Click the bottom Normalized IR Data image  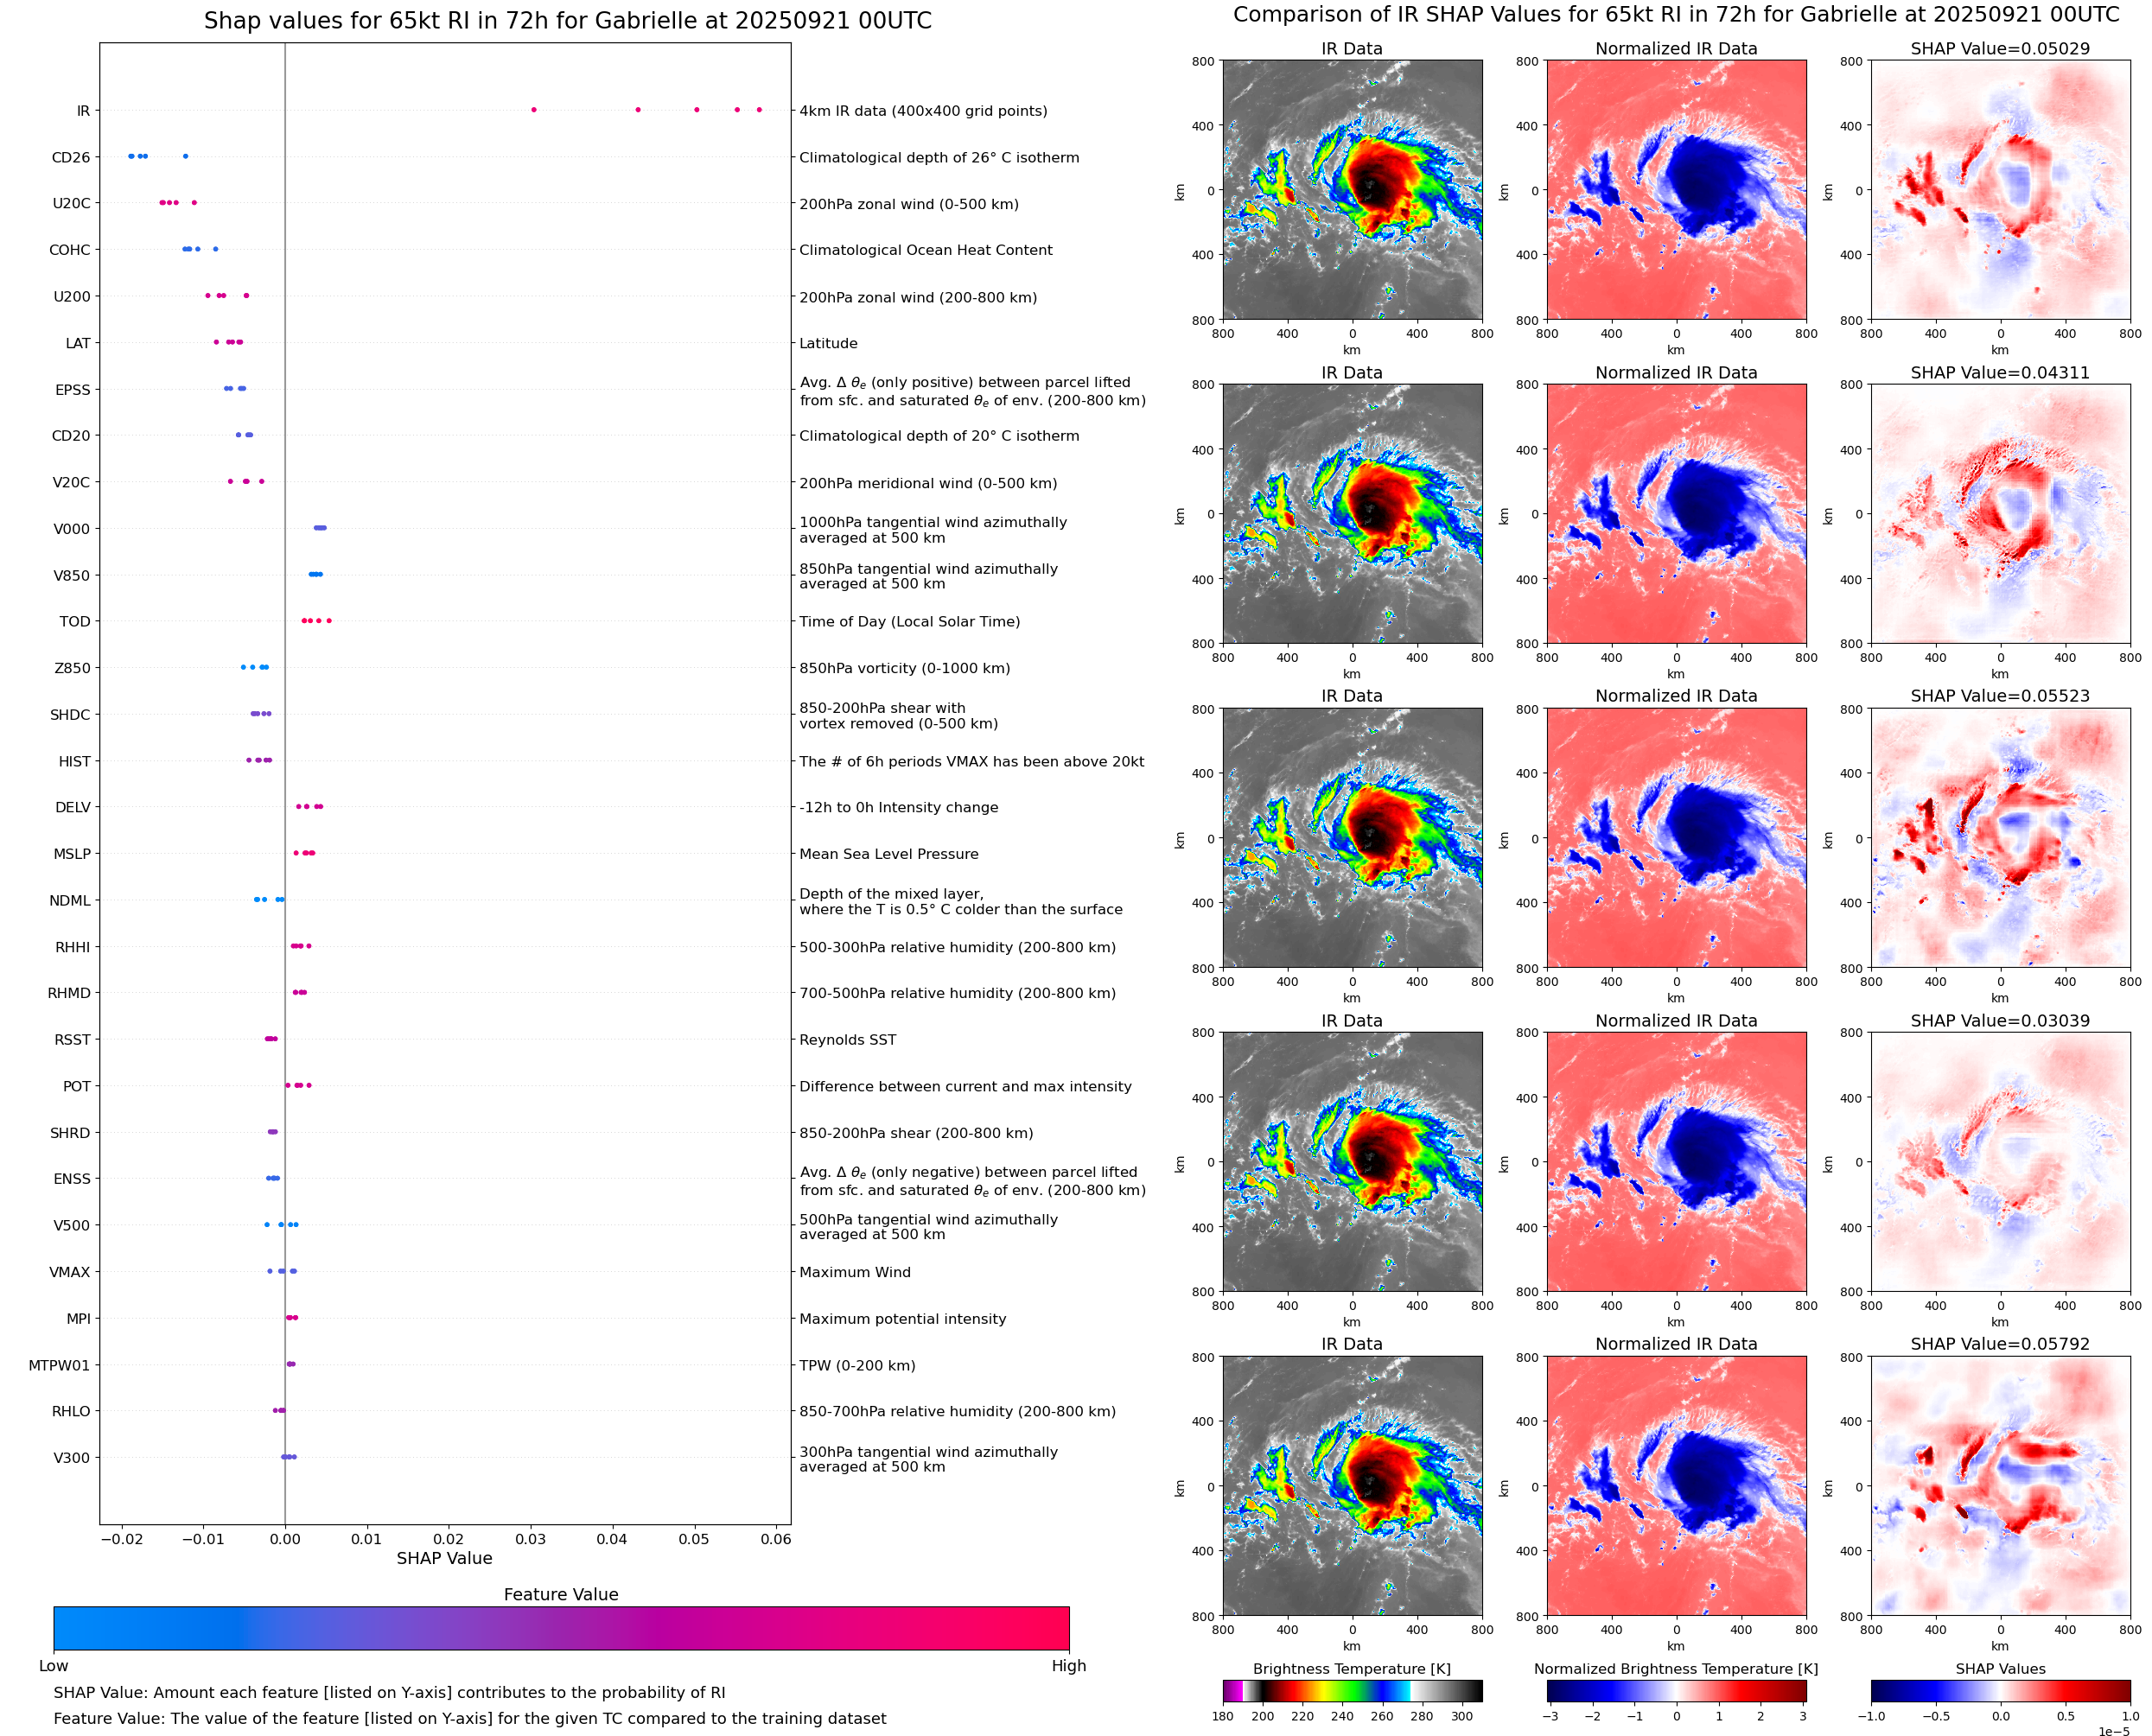pos(1676,1485)
